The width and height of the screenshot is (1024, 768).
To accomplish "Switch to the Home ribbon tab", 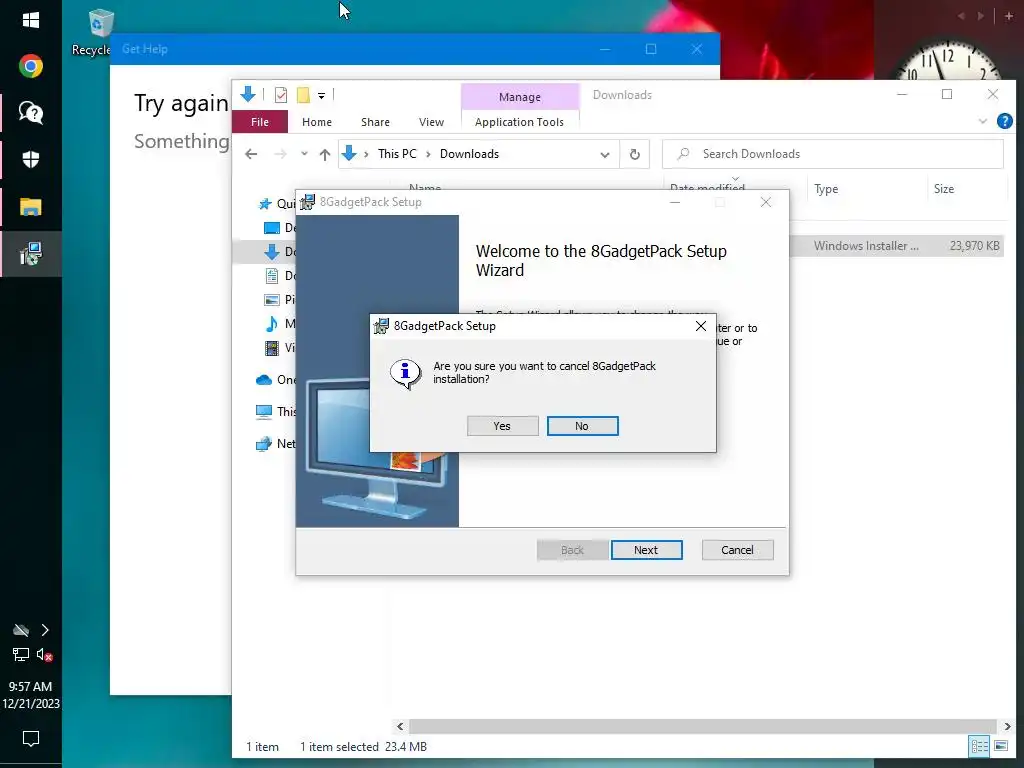I will (x=317, y=122).
